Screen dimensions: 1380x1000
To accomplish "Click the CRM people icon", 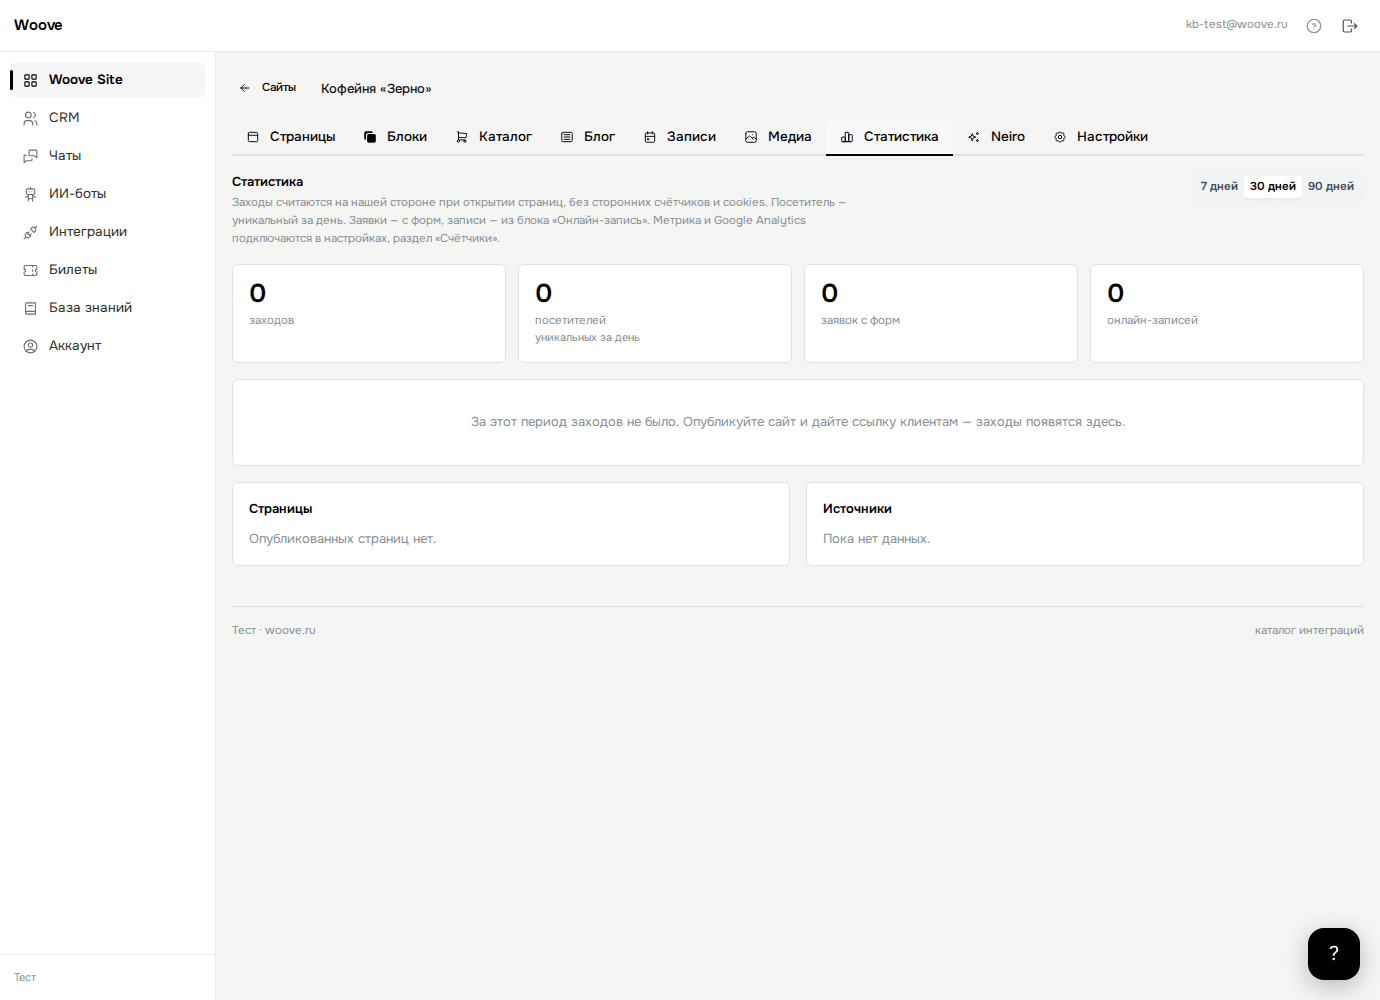I will click(x=30, y=118).
